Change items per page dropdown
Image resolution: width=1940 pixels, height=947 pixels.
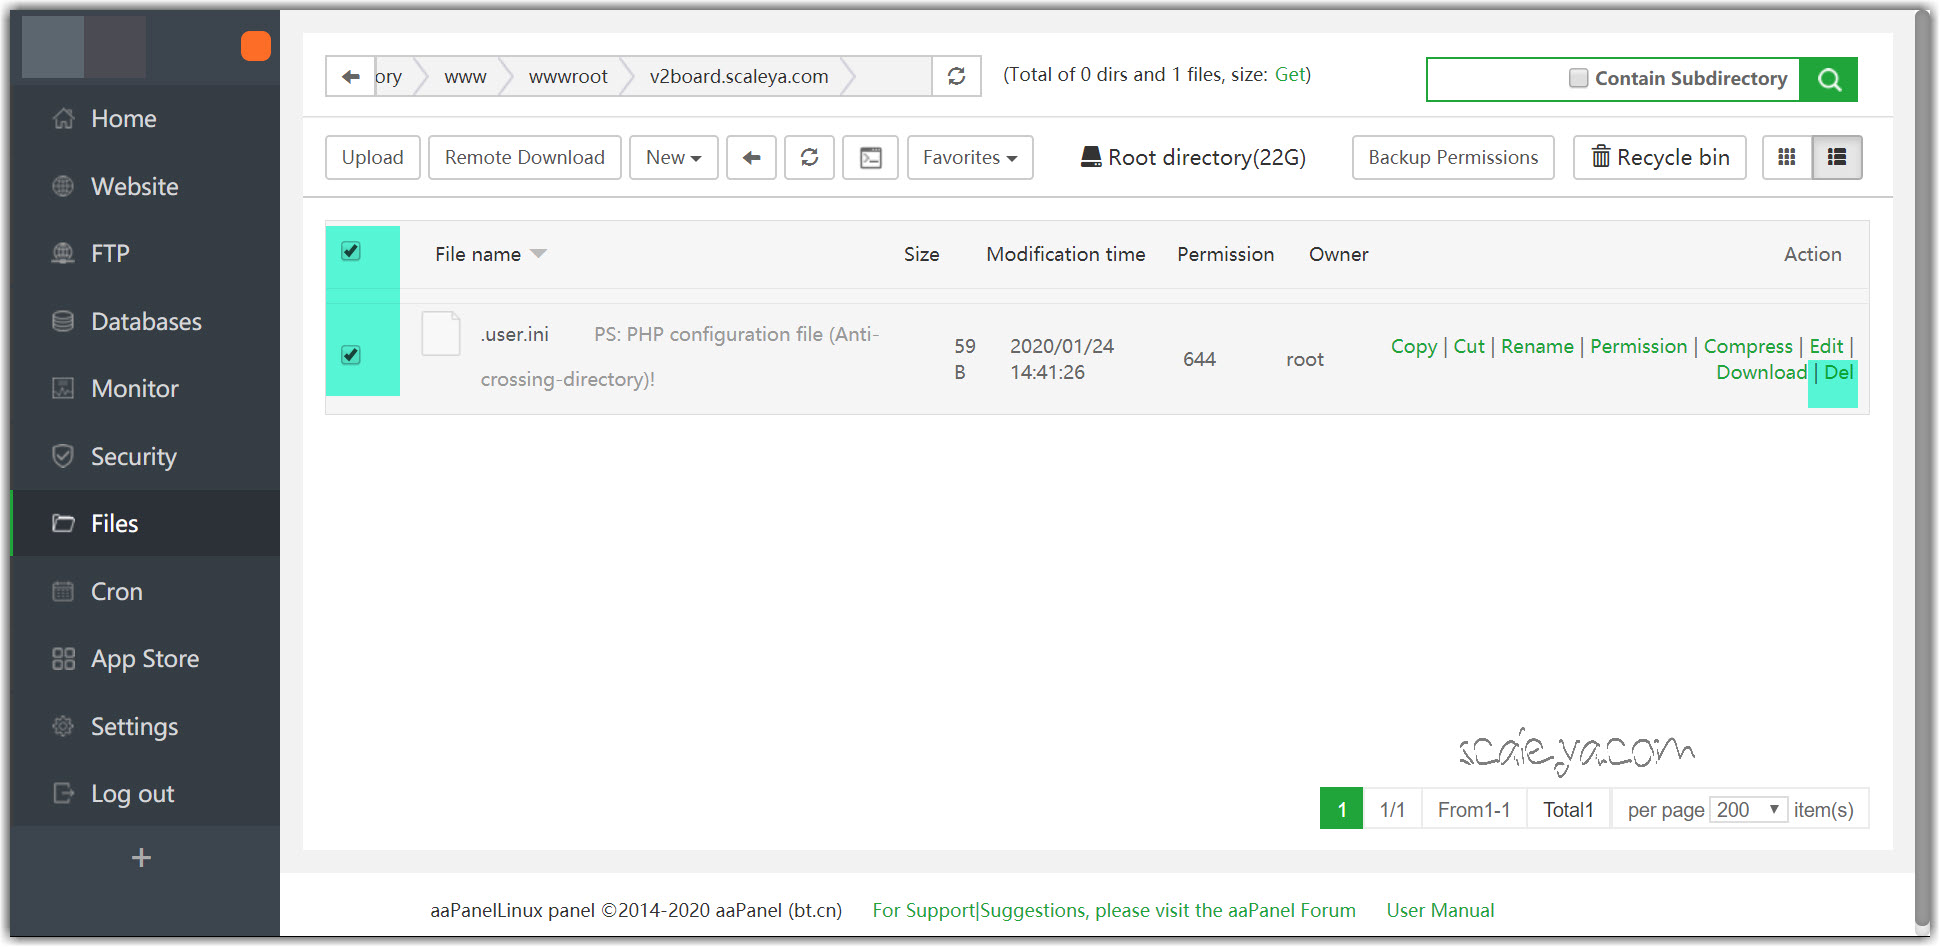(x=1747, y=809)
